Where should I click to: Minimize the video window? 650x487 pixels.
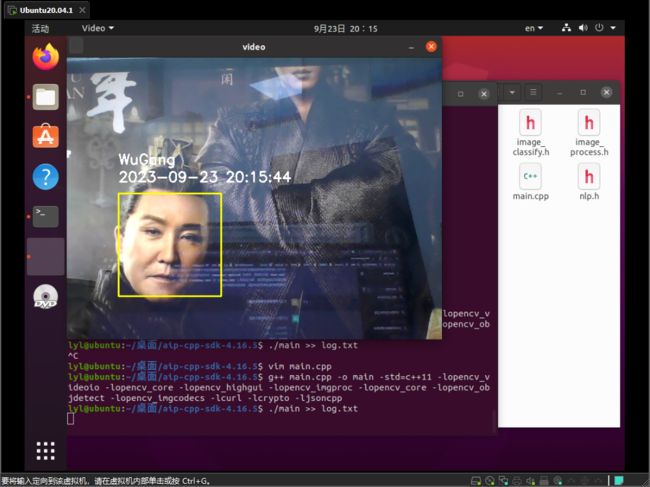411,47
